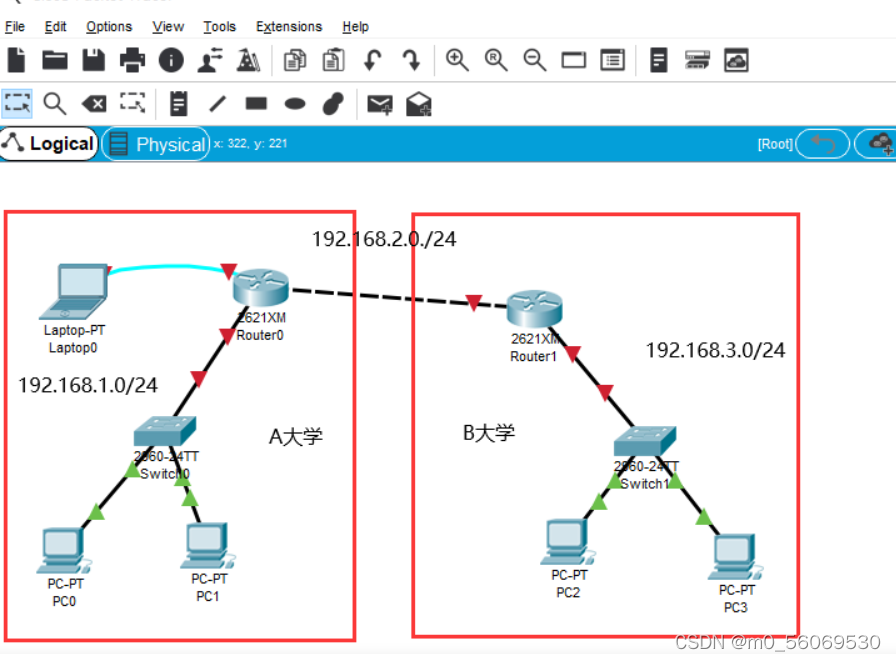This screenshot has height=661, width=896.
Task: Zoom in on the workspace
Action: click(457, 60)
